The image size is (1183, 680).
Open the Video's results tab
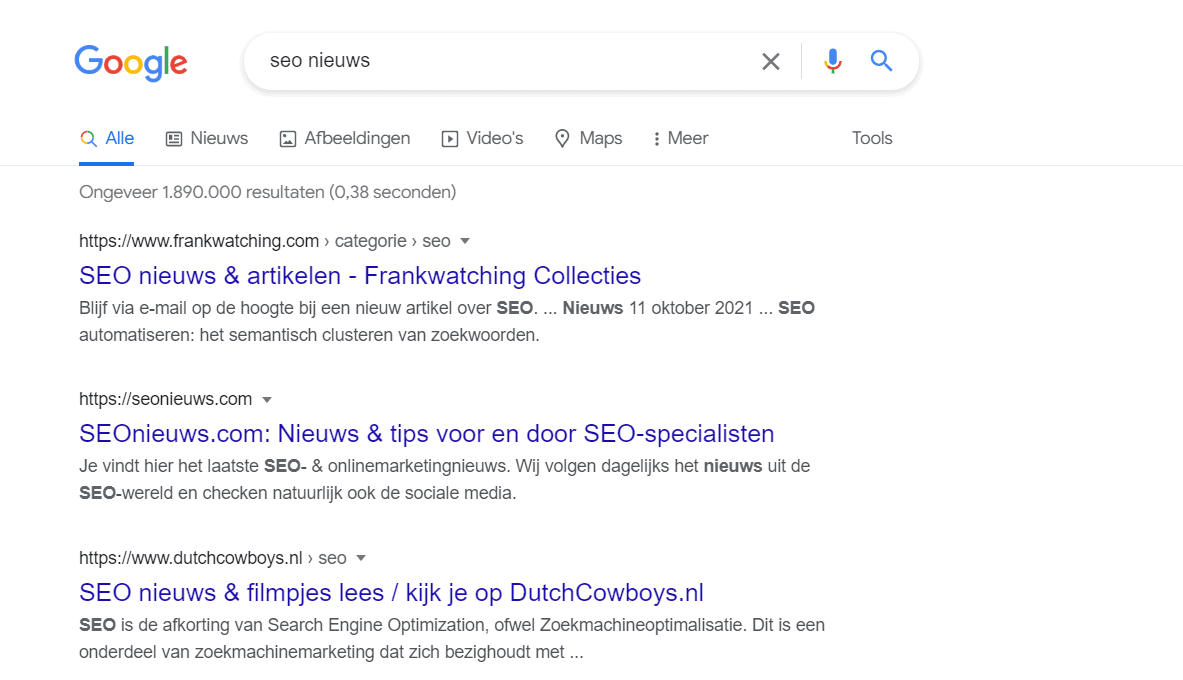483,139
